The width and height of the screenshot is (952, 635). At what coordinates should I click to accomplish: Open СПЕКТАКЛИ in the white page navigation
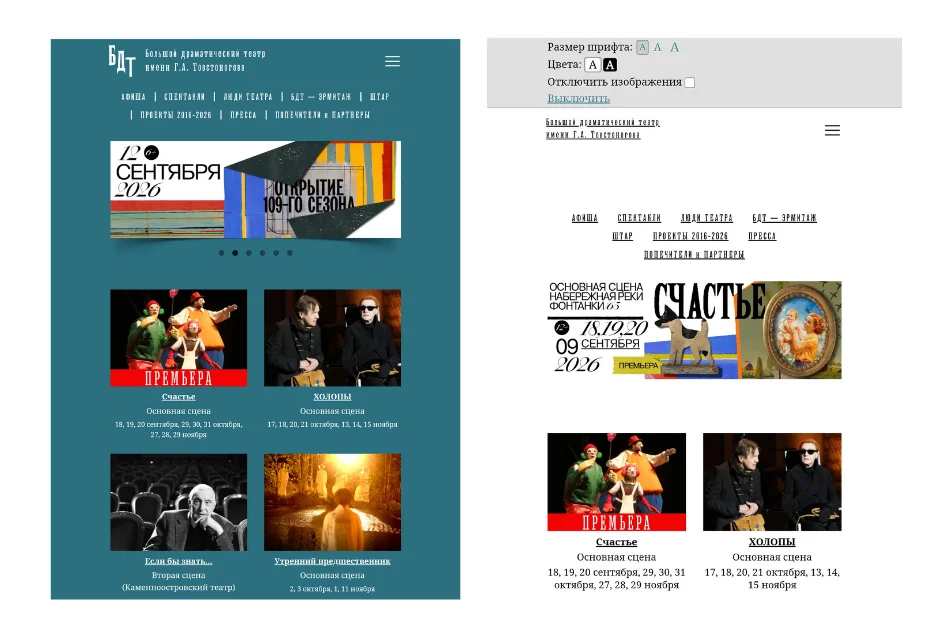point(639,218)
